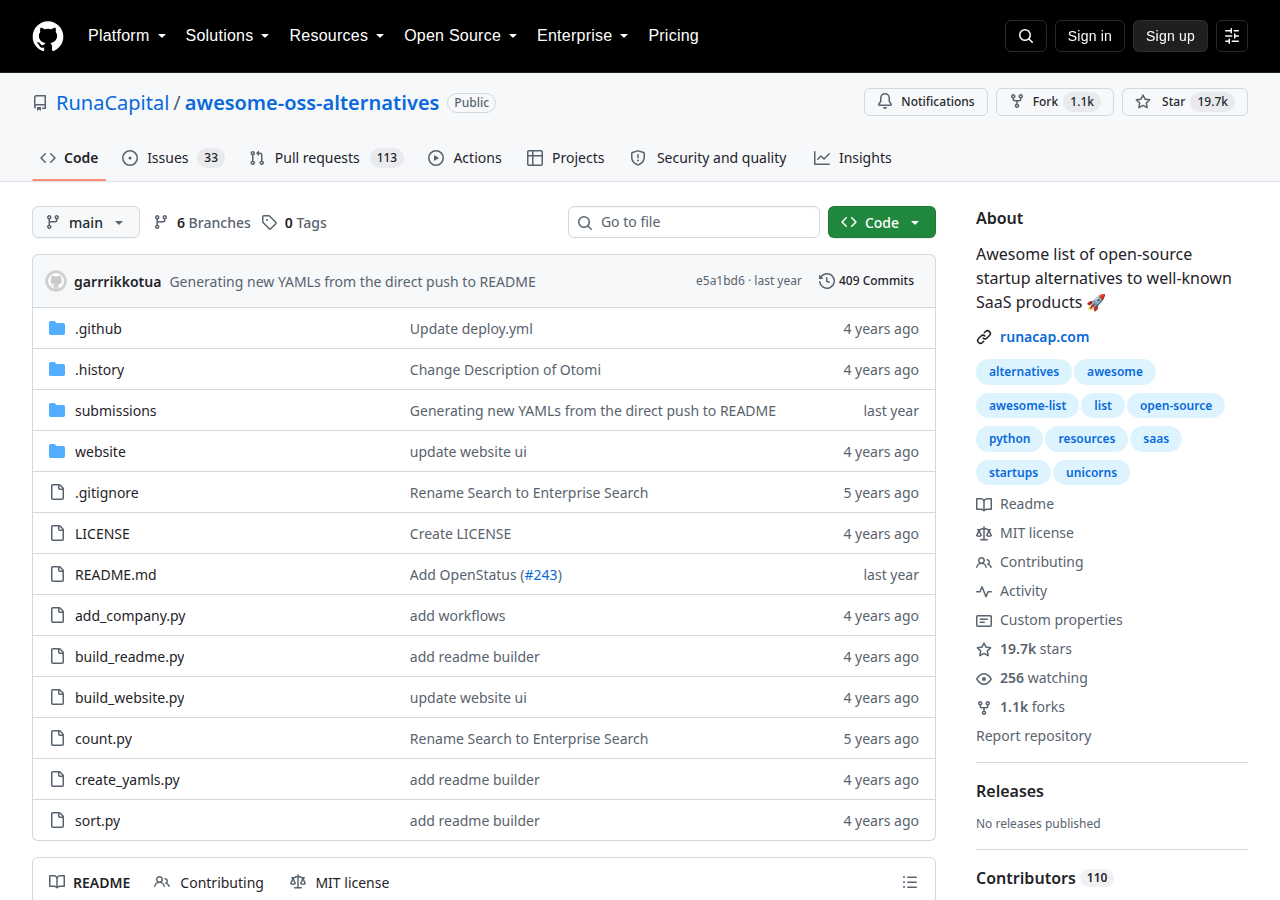Expand the Open Source menu
The width and height of the screenshot is (1280, 900).
pos(461,36)
